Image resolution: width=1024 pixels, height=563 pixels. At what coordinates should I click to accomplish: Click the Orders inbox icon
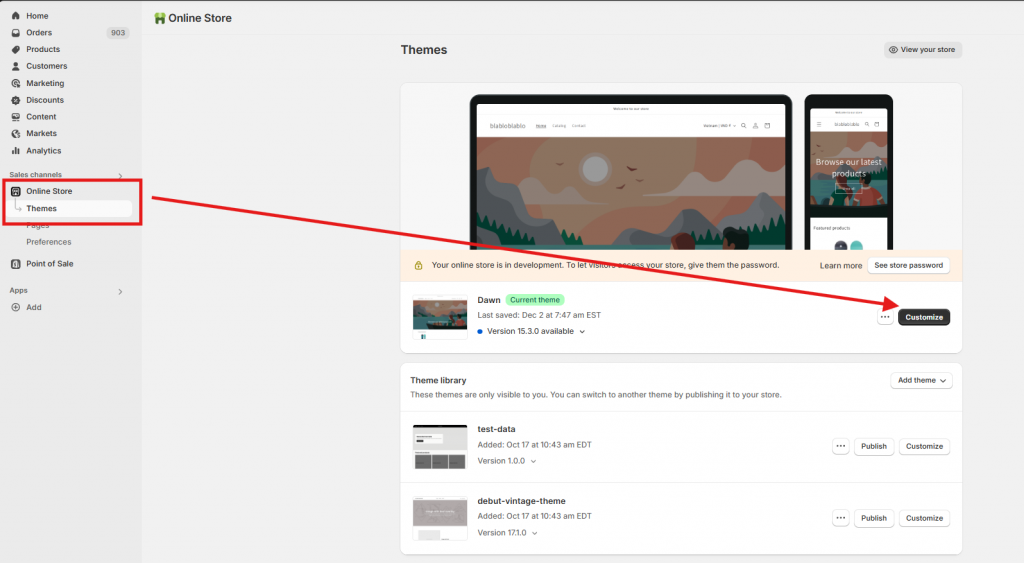[16, 33]
